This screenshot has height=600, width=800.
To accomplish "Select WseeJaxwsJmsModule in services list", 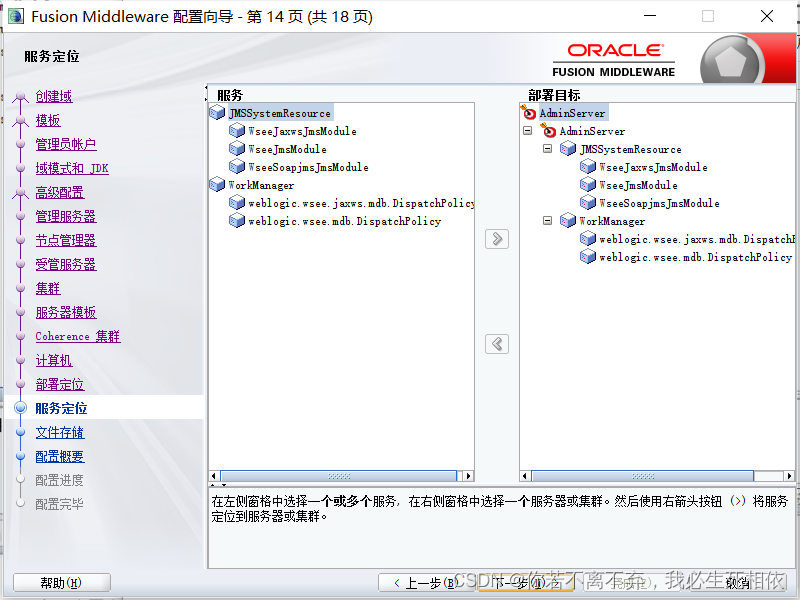I will point(303,131).
